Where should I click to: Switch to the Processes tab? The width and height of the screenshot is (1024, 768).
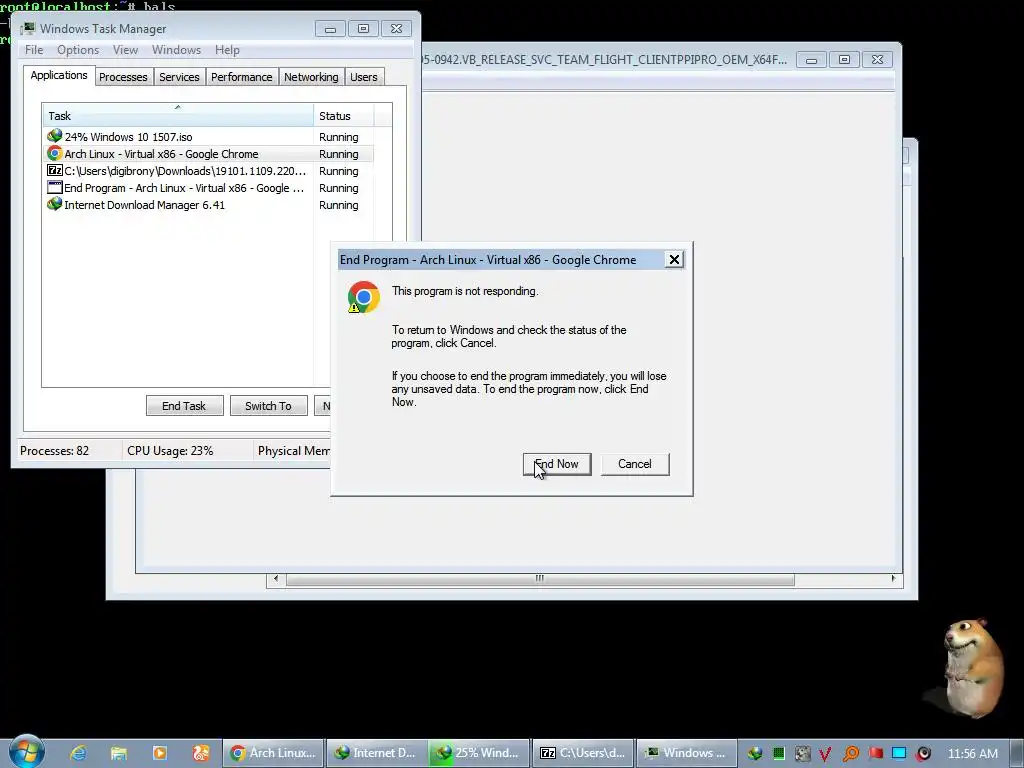coord(123,77)
